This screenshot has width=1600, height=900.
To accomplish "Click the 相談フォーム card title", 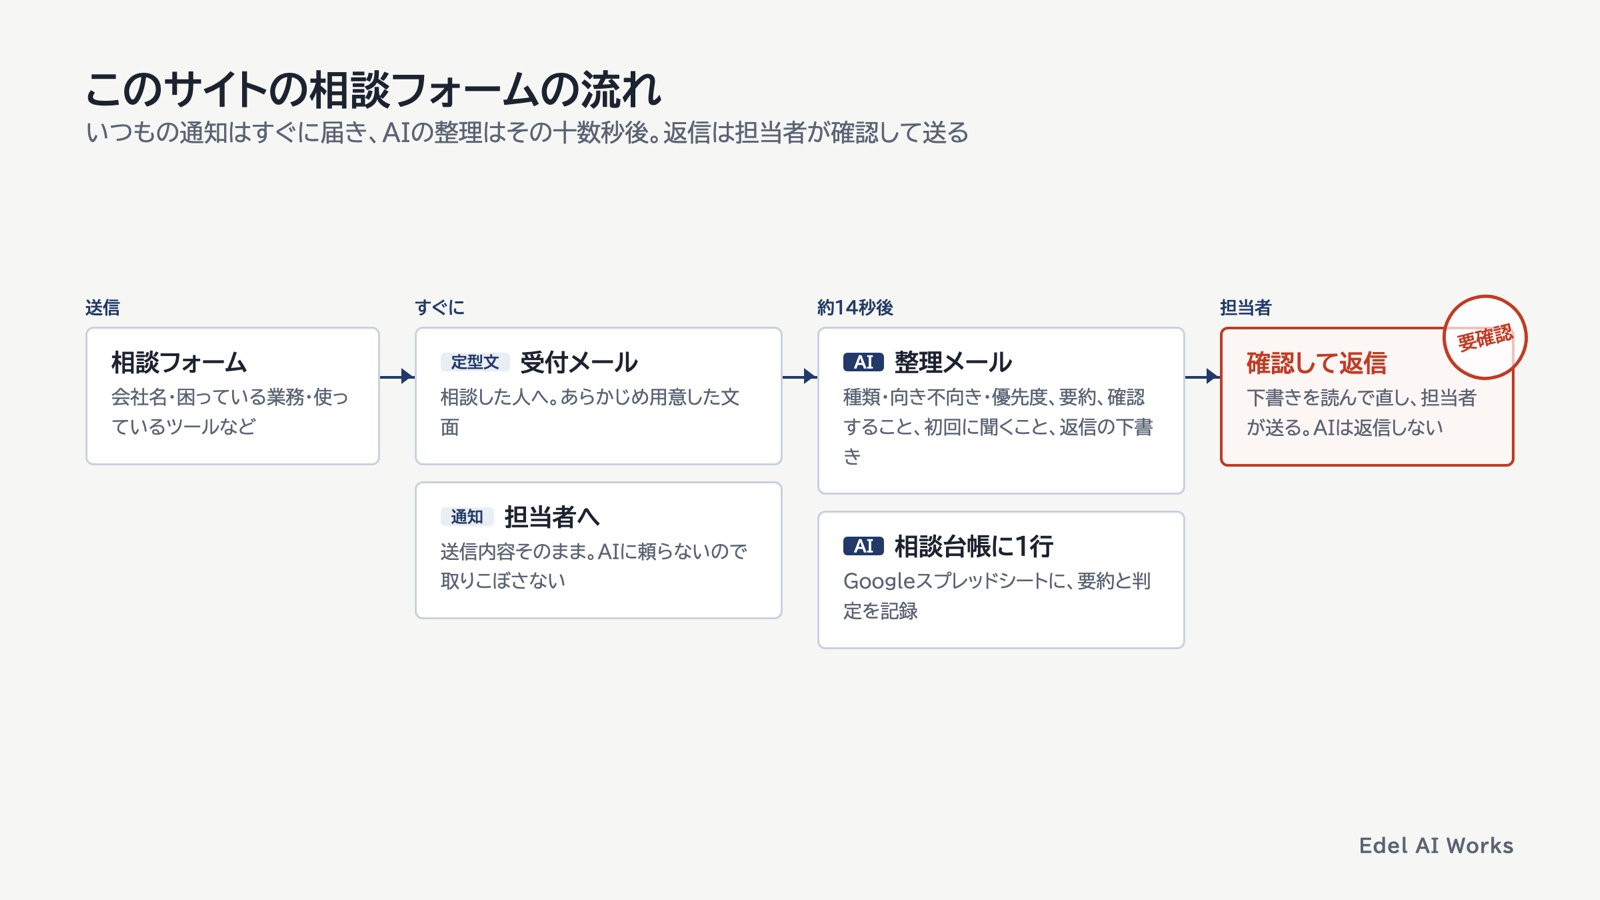I will [x=179, y=362].
